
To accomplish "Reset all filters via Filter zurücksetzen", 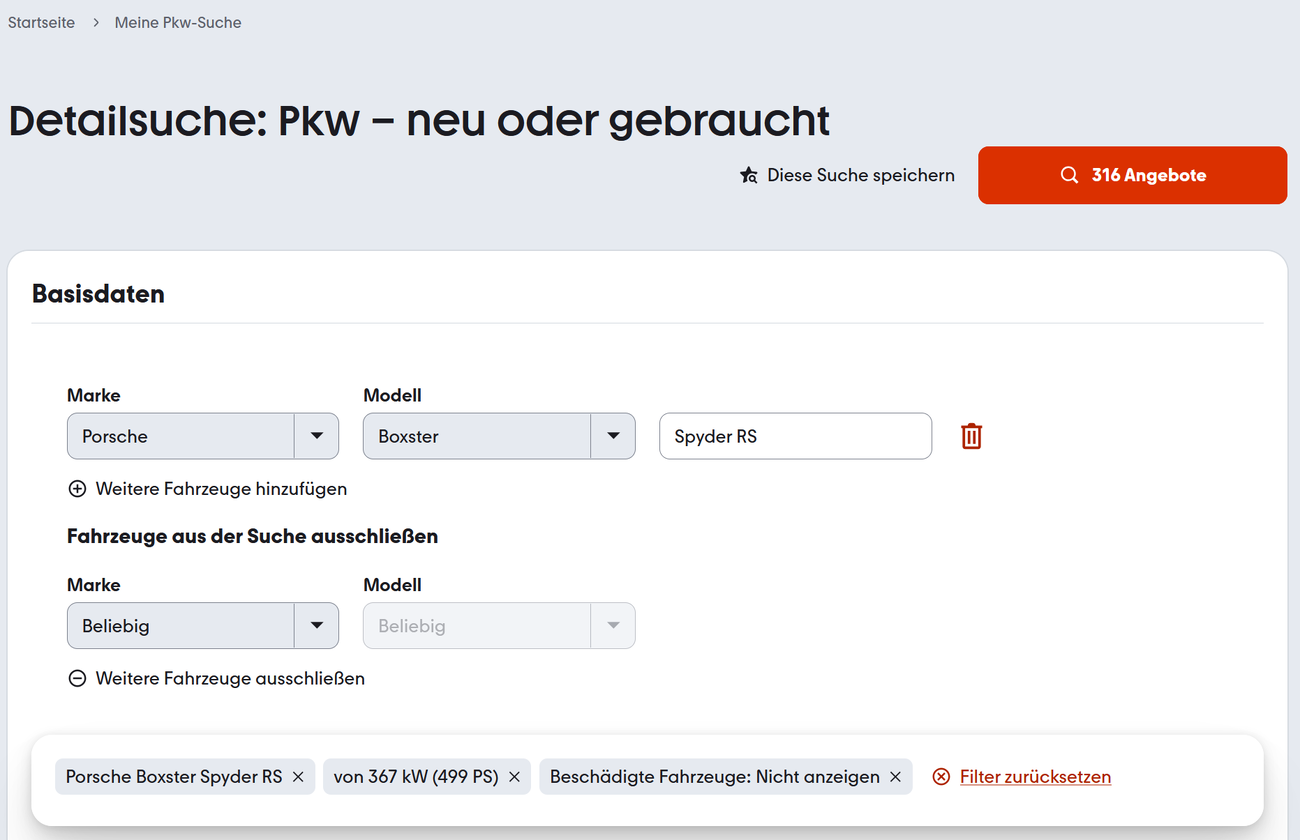I will point(1035,777).
